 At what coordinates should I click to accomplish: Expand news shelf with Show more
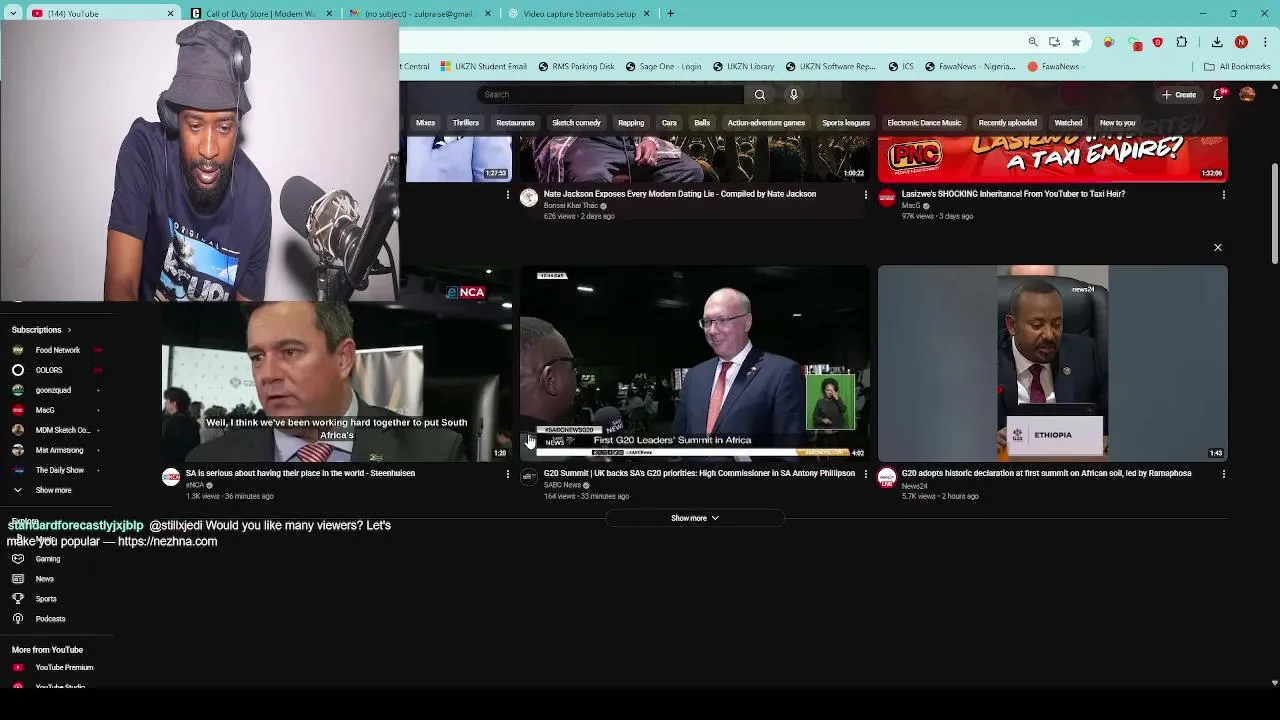[x=695, y=518]
